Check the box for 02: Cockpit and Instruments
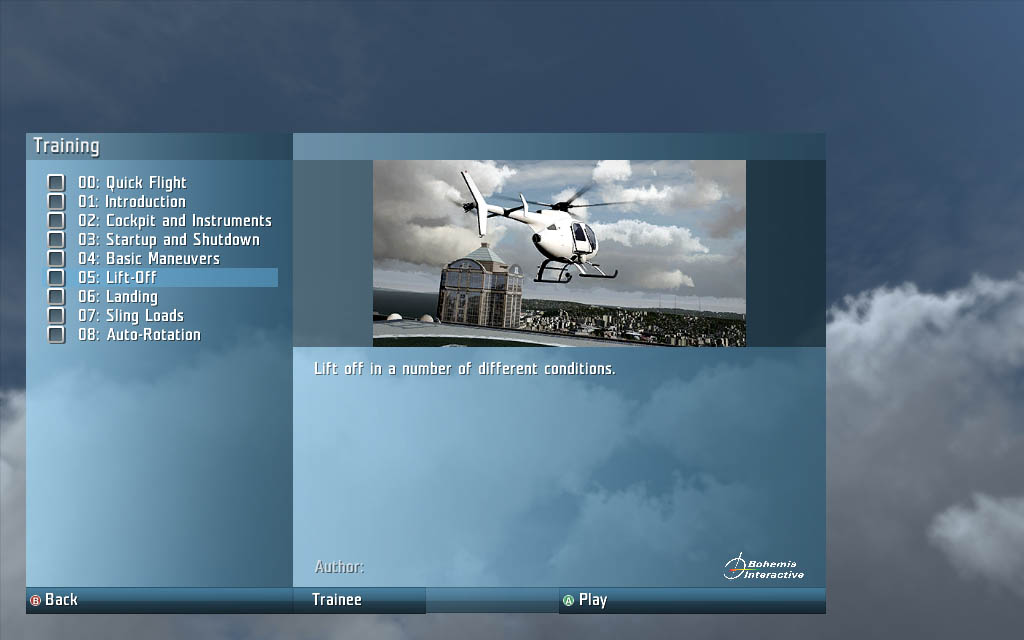Image resolution: width=1024 pixels, height=640 pixels. [56, 221]
